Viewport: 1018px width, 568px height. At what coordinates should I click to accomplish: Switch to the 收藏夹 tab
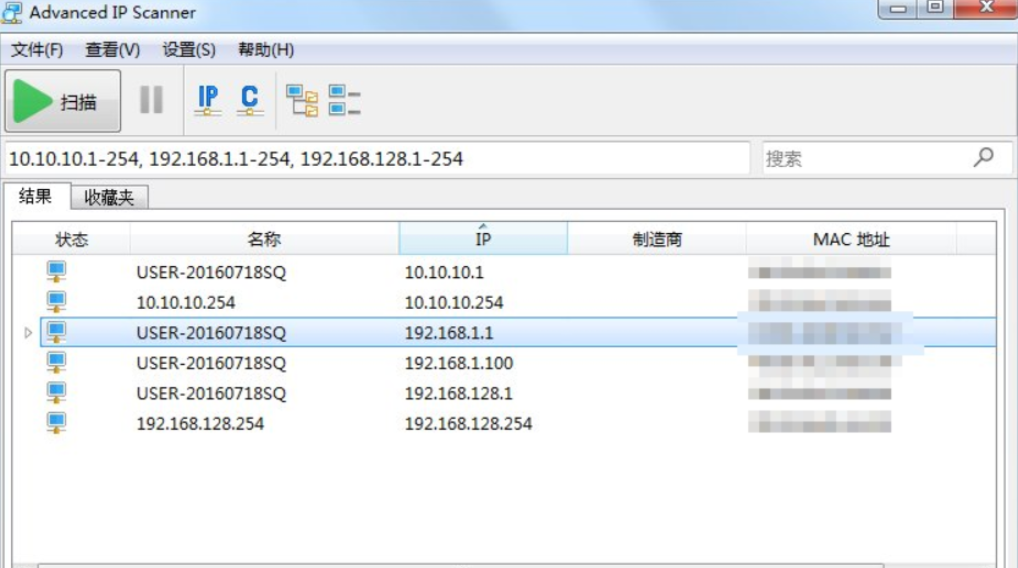[x=109, y=197]
